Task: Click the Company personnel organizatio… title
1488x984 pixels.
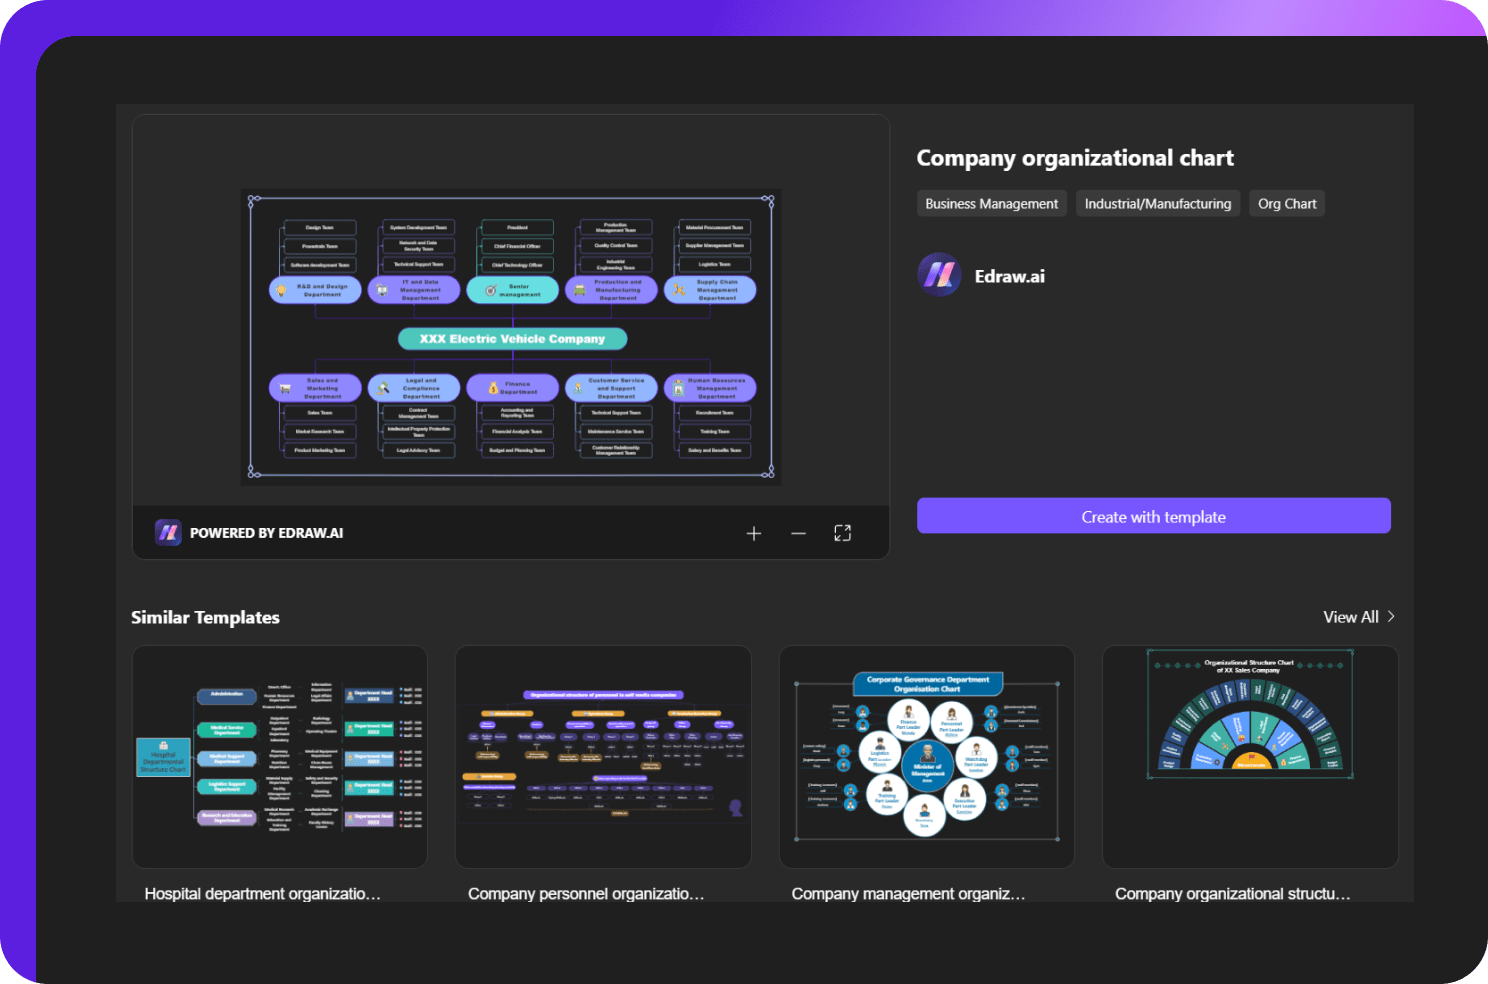Action: 586,894
